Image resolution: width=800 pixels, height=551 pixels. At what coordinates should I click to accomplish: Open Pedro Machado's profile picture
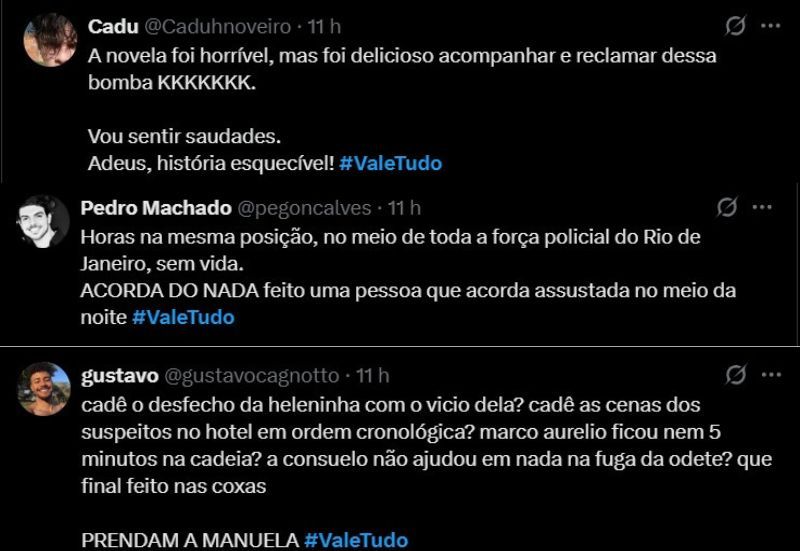(x=43, y=221)
